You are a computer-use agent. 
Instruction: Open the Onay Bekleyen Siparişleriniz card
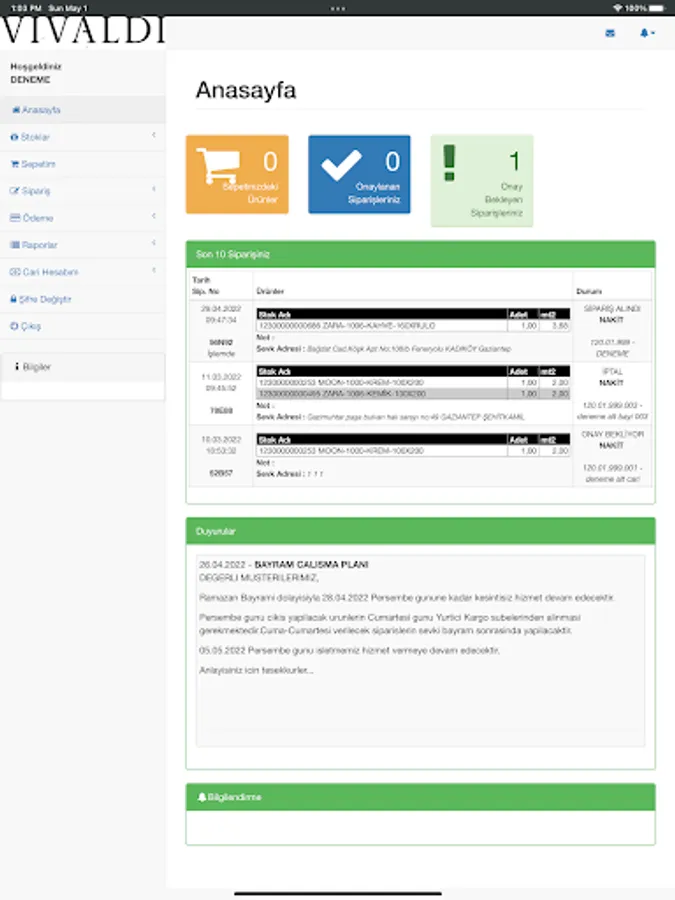(x=482, y=181)
